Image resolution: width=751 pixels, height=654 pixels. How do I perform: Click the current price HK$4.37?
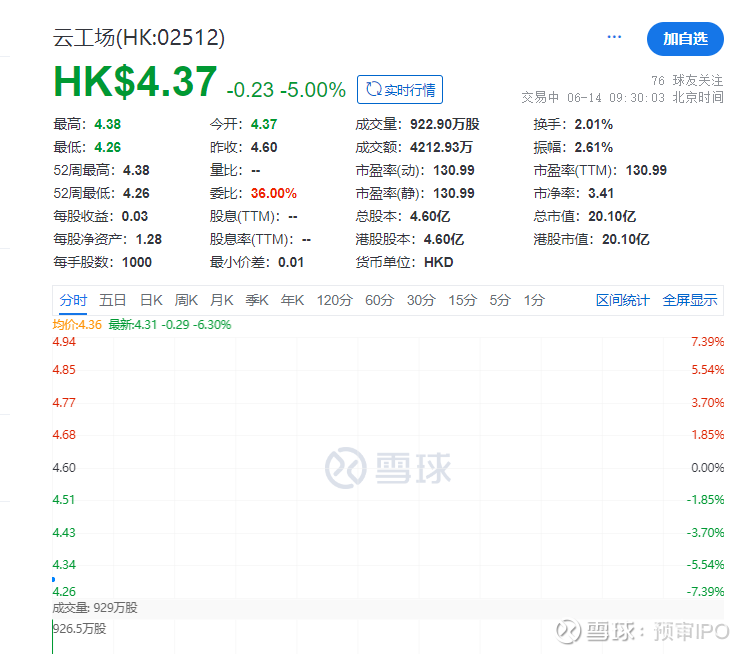pos(135,81)
